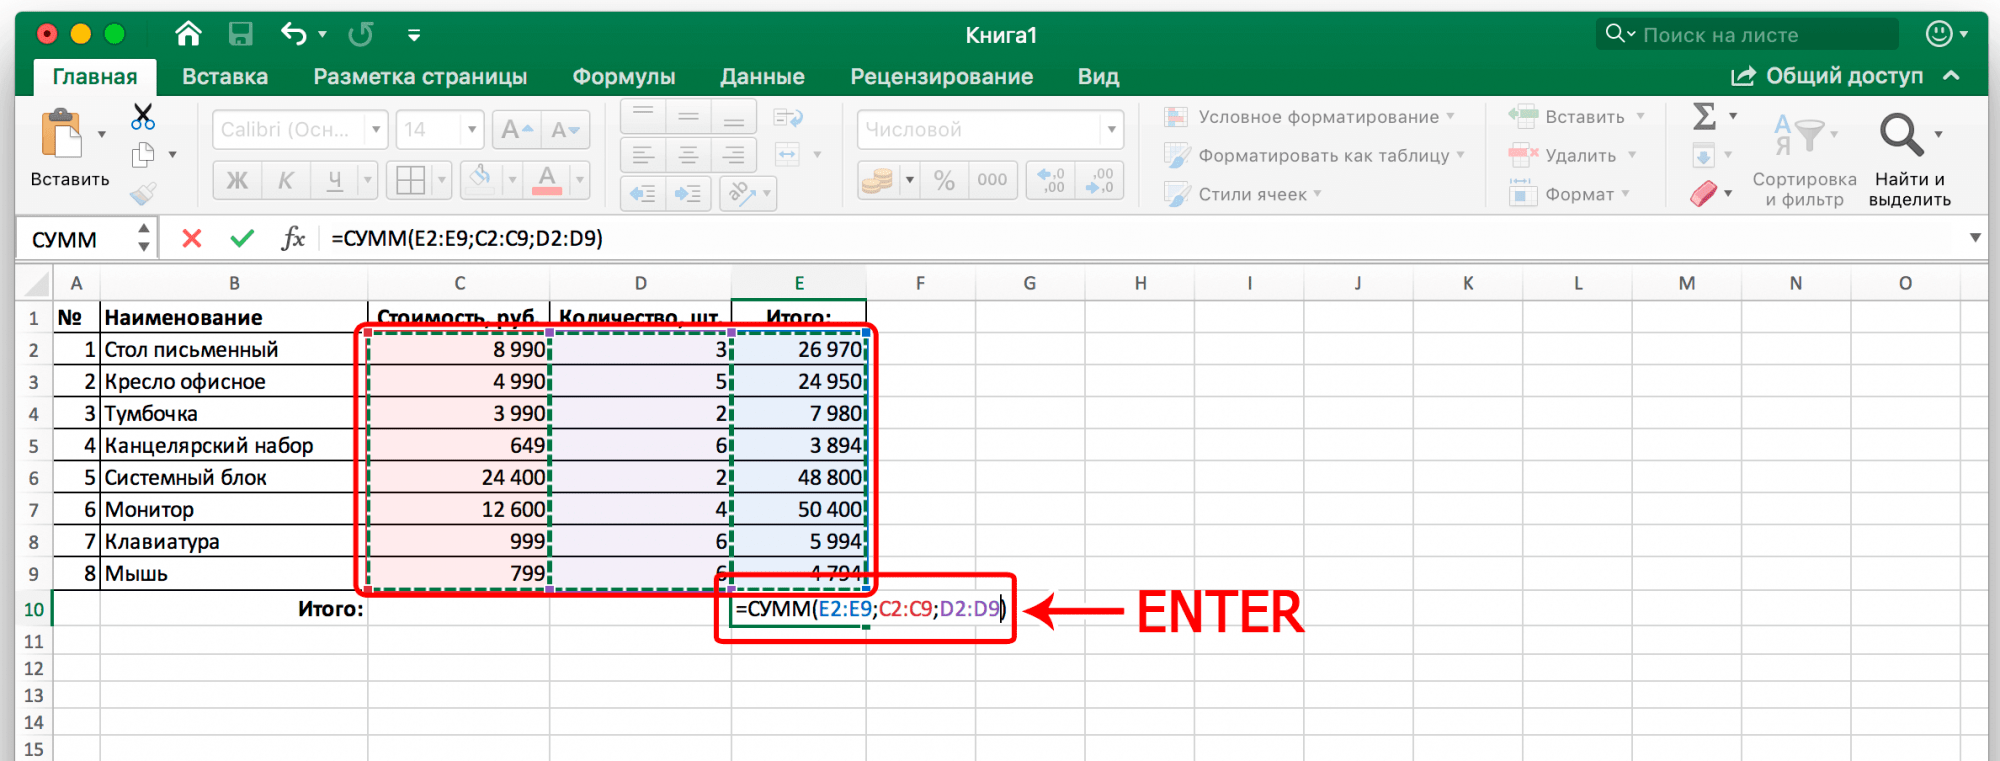Apply the fill color bucket
The width and height of the screenshot is (2000, 761).
(x=481, y=180)
